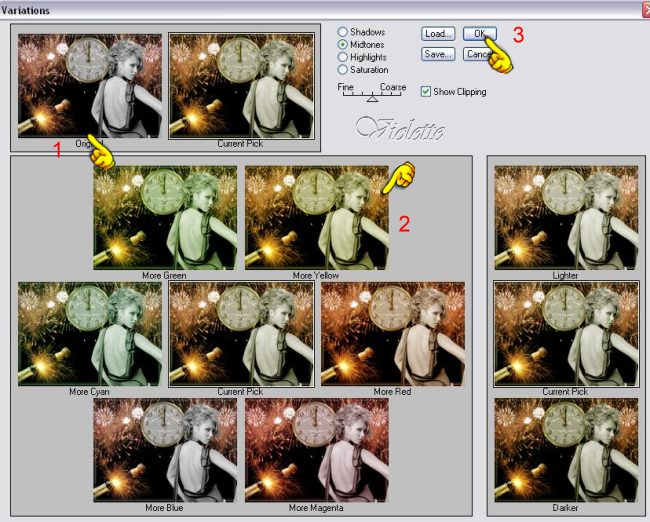Viewport: 650px width, 522px height.
Task: Pick the More Blue variation
Action: (165, 451)
